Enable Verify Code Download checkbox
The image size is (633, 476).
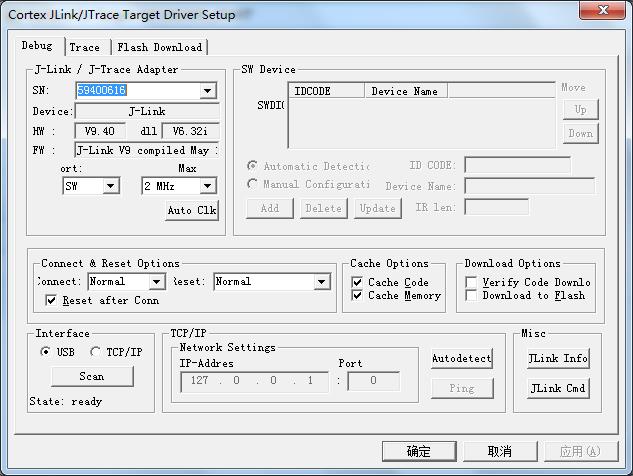point(471,282)
